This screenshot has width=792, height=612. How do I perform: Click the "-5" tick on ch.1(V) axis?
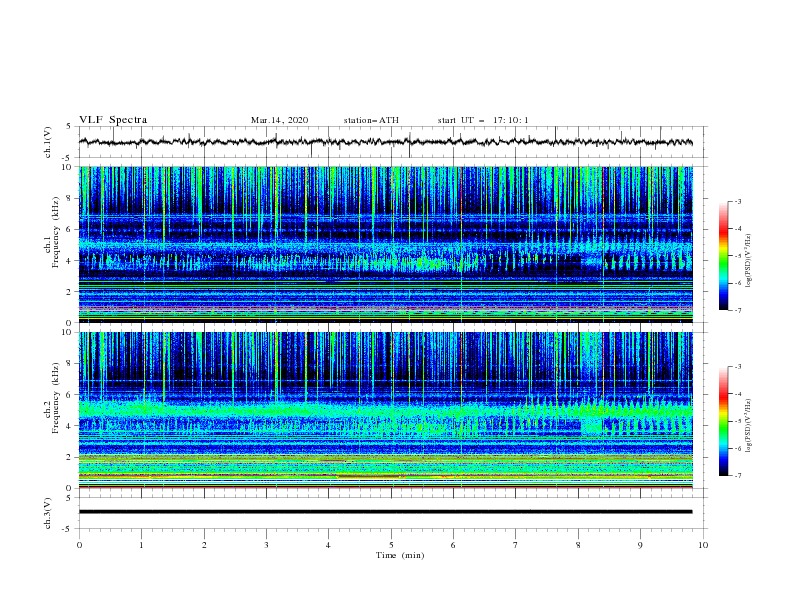[67, 158]
